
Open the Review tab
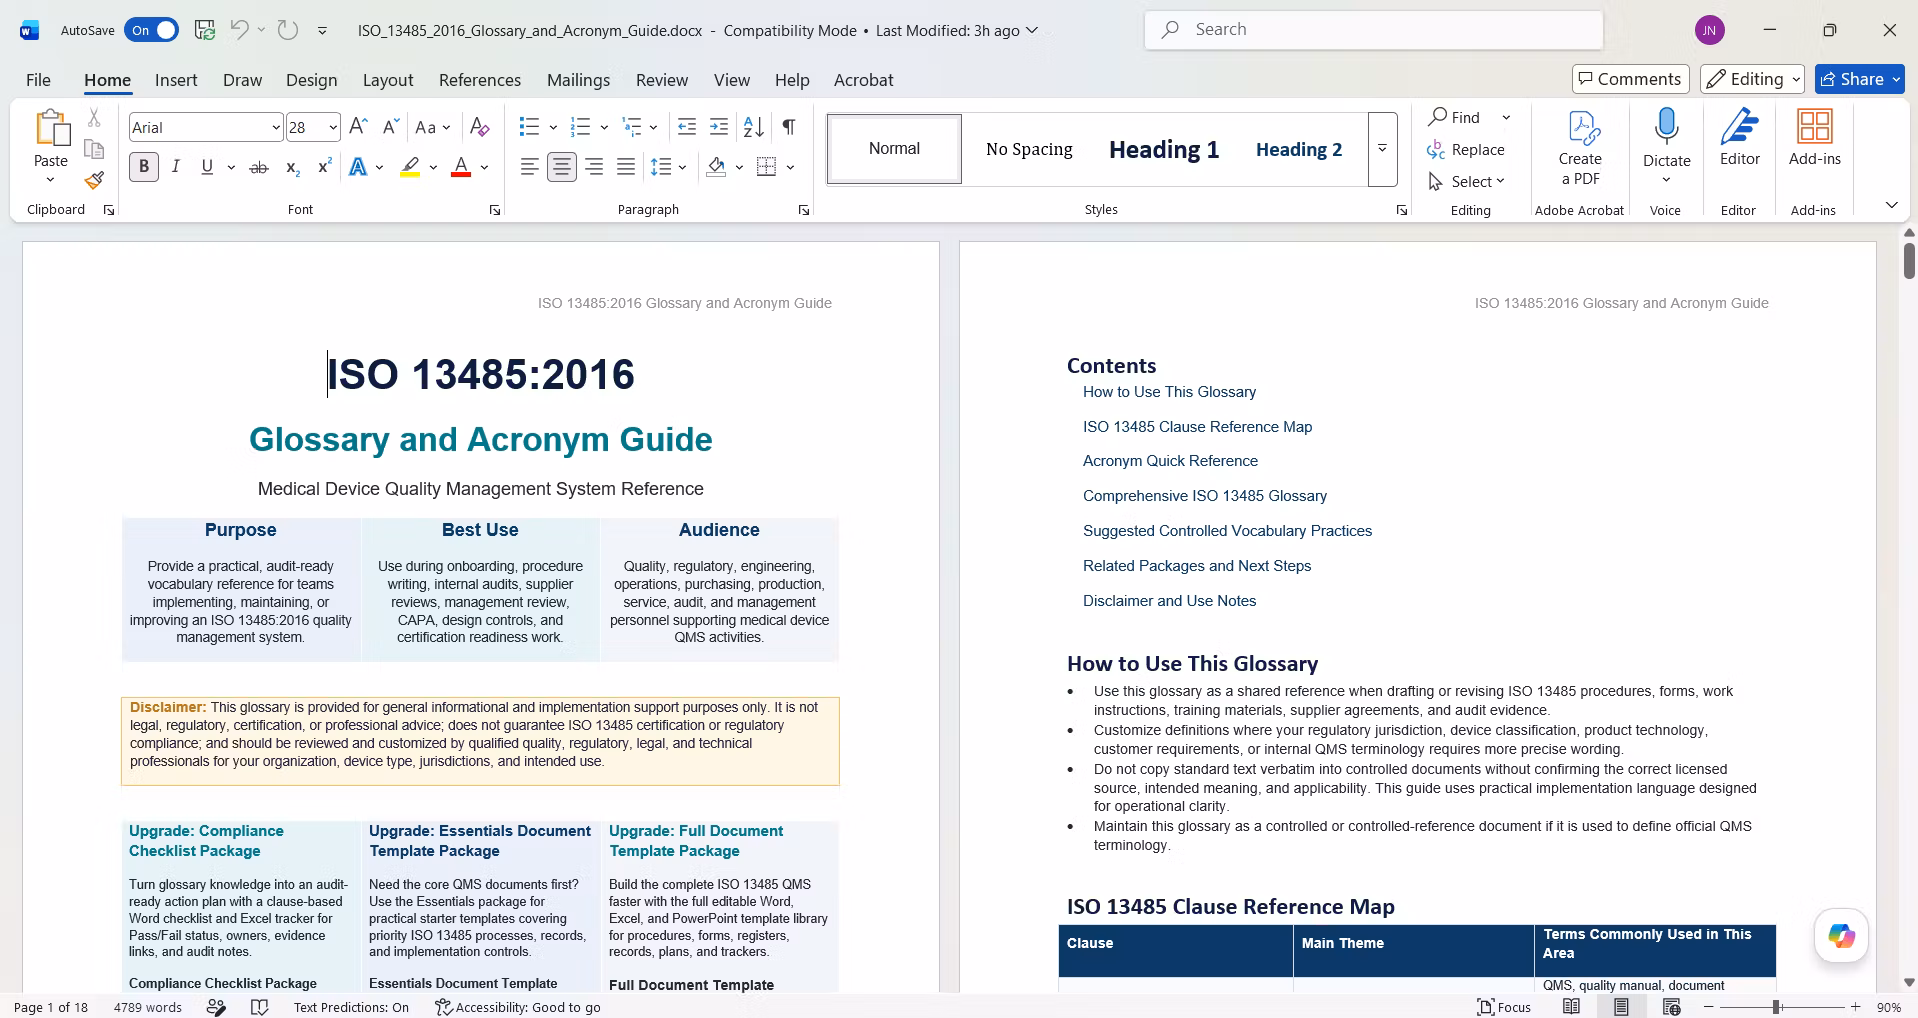pyautogui.click(x=662, y=80)
